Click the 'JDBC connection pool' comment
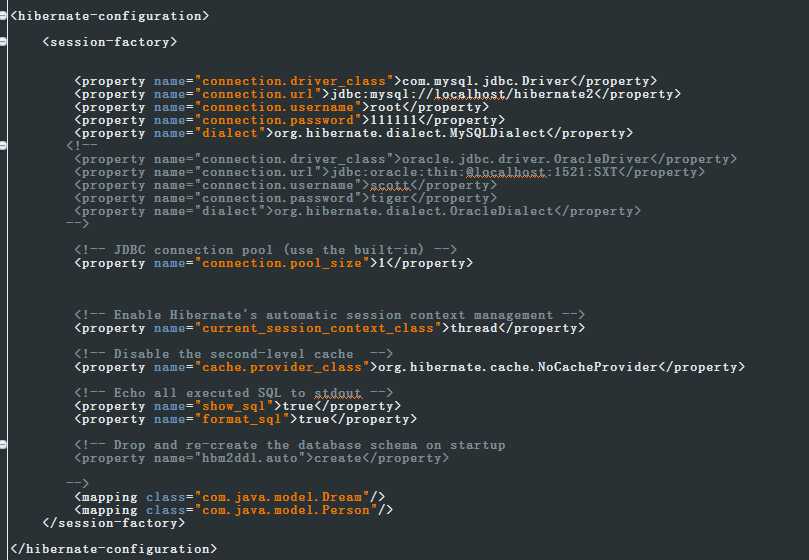The width and height of the screenshot is (809, 560). 266,250
